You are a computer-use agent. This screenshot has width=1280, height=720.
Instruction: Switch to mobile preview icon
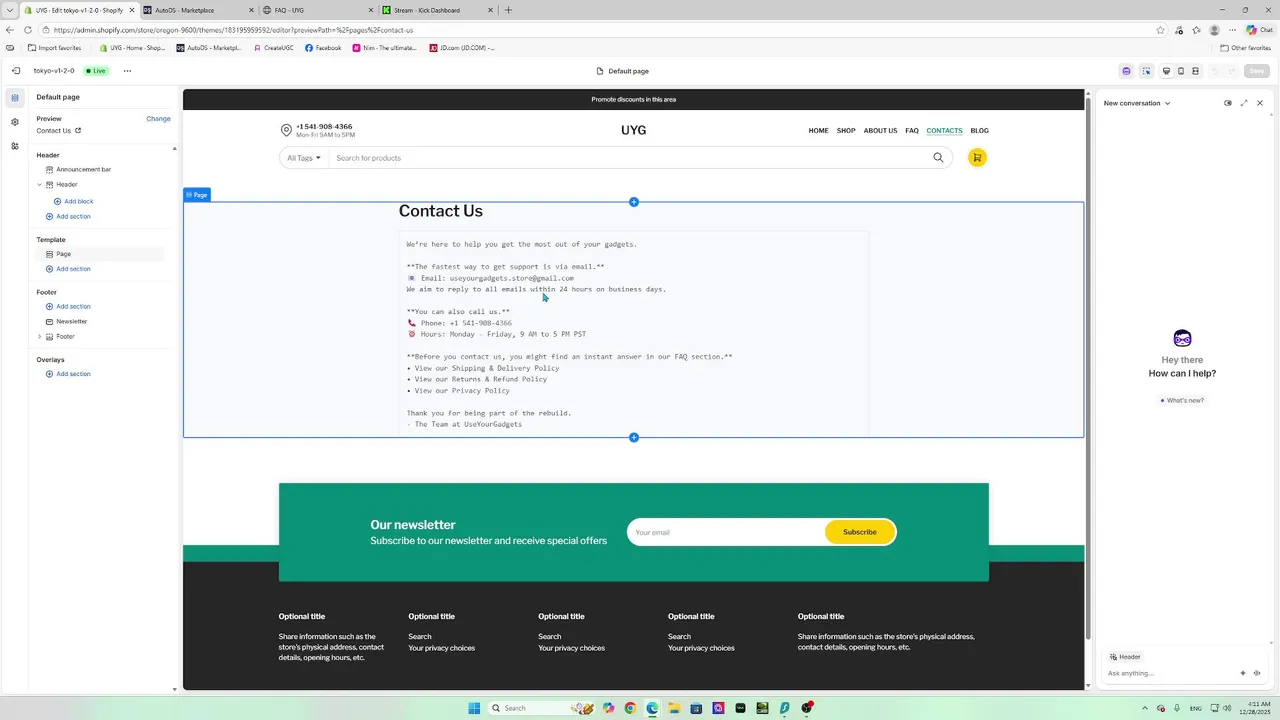1181,71
